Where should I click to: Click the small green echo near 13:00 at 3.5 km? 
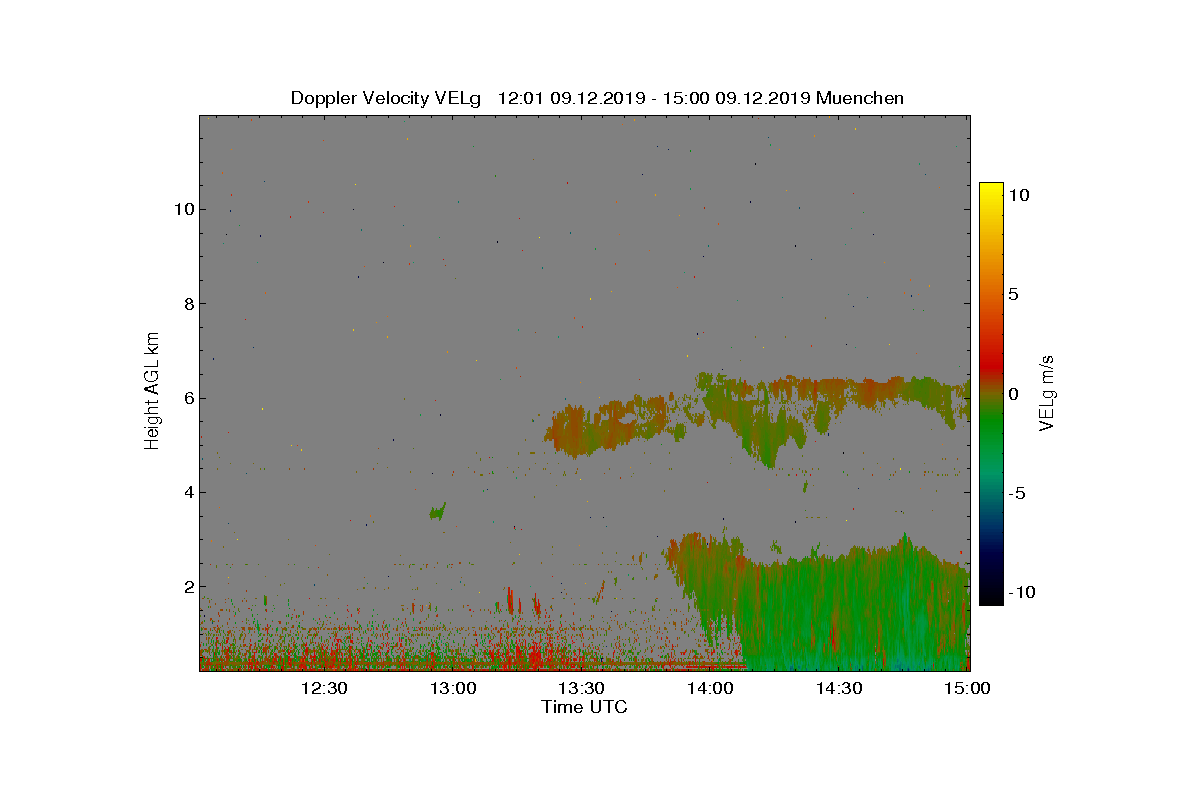(x=437, y=511)
